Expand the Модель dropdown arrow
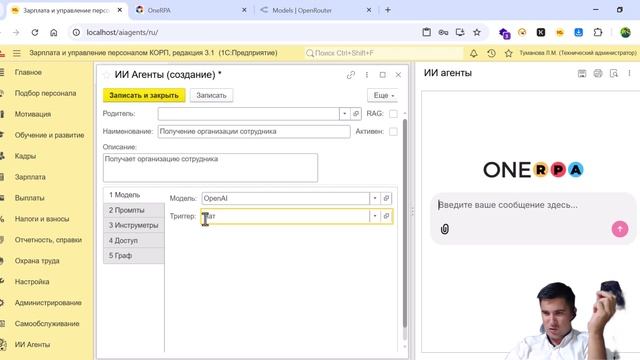The image size is (640, 360). click(x=375, y=198)
